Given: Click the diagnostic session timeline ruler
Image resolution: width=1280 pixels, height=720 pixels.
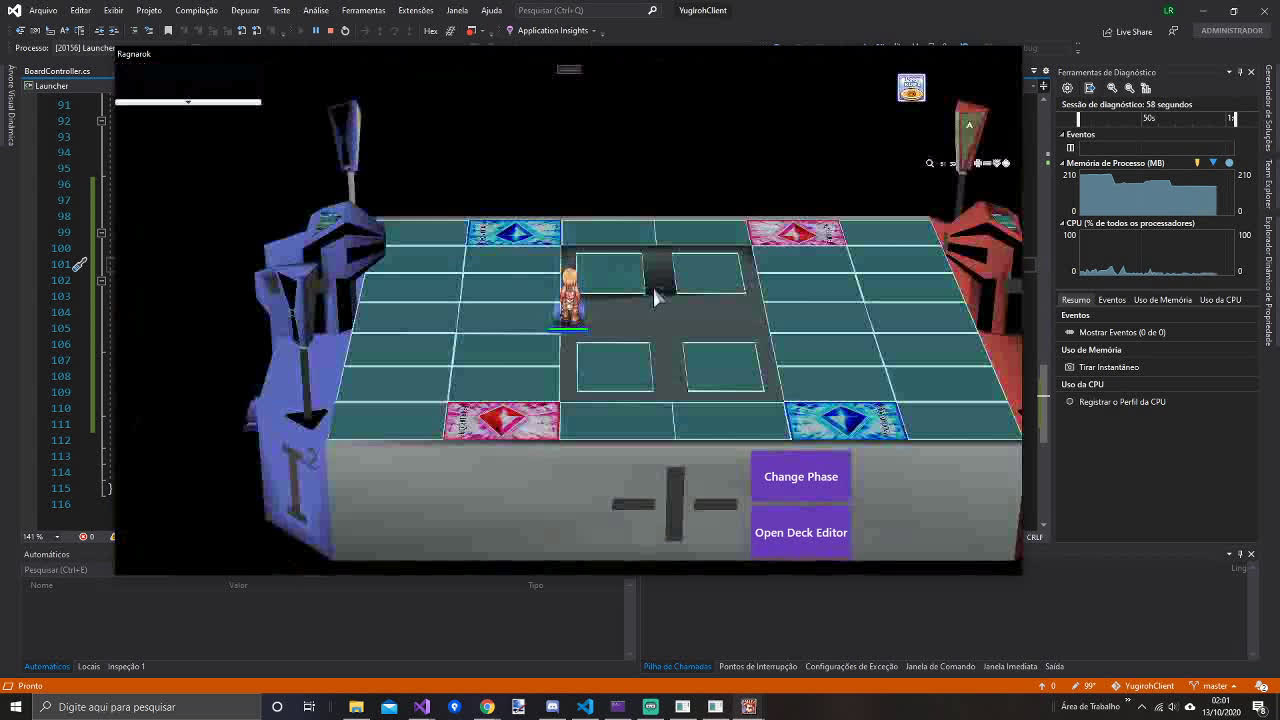Looking at the screenshot, I should click(x=1150, y=118).
